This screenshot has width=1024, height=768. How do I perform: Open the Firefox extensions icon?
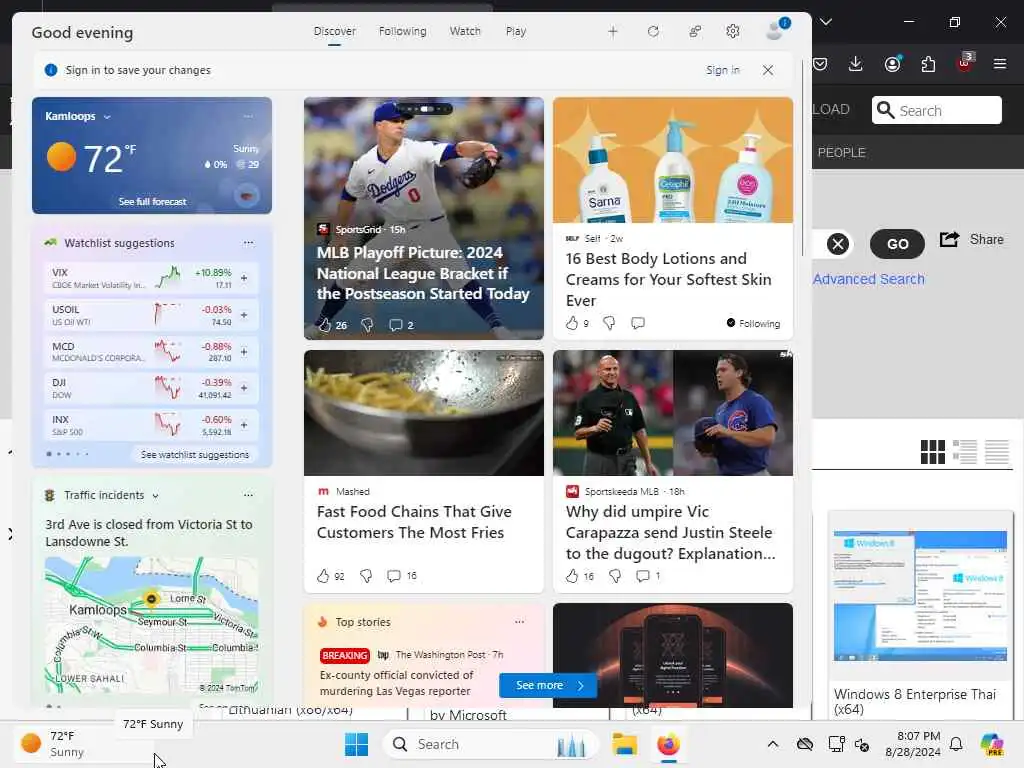click(x=928, y=64)
